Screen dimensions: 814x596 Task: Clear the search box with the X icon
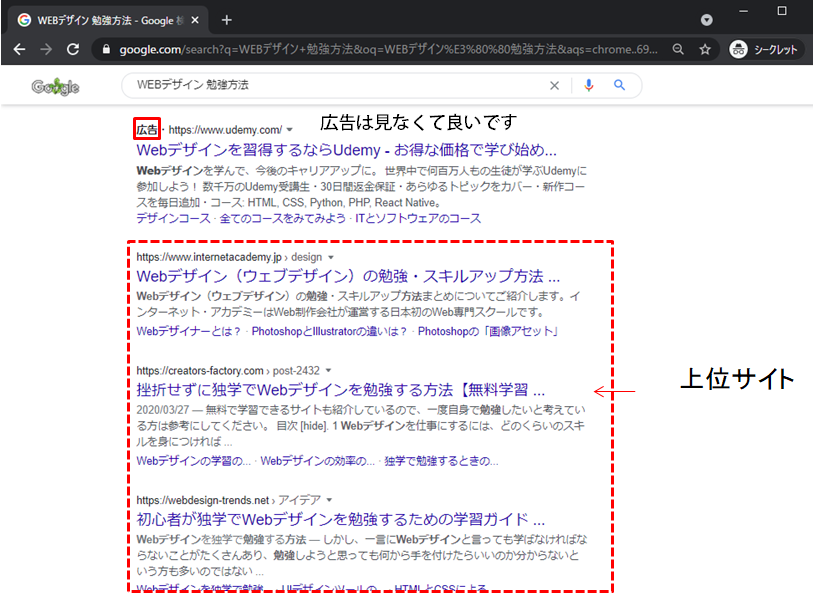554,86
